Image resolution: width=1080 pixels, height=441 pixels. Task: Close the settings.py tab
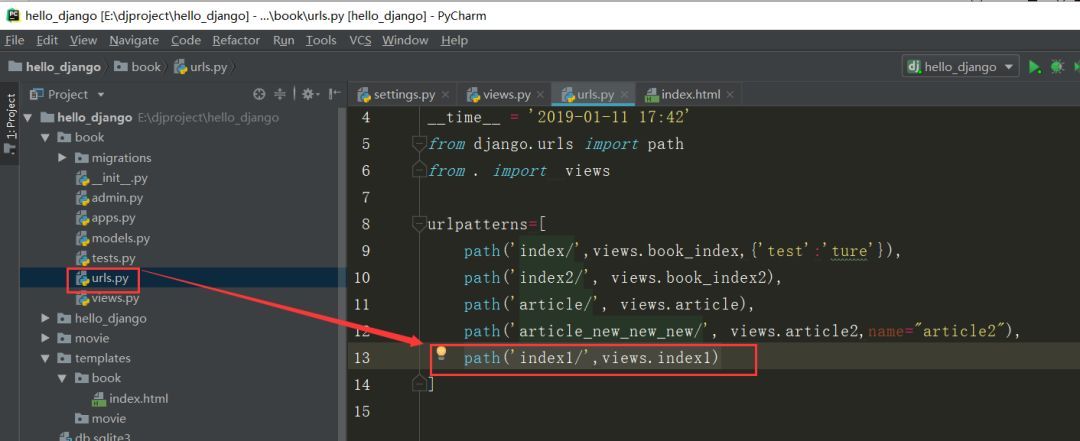coord(446,94)
